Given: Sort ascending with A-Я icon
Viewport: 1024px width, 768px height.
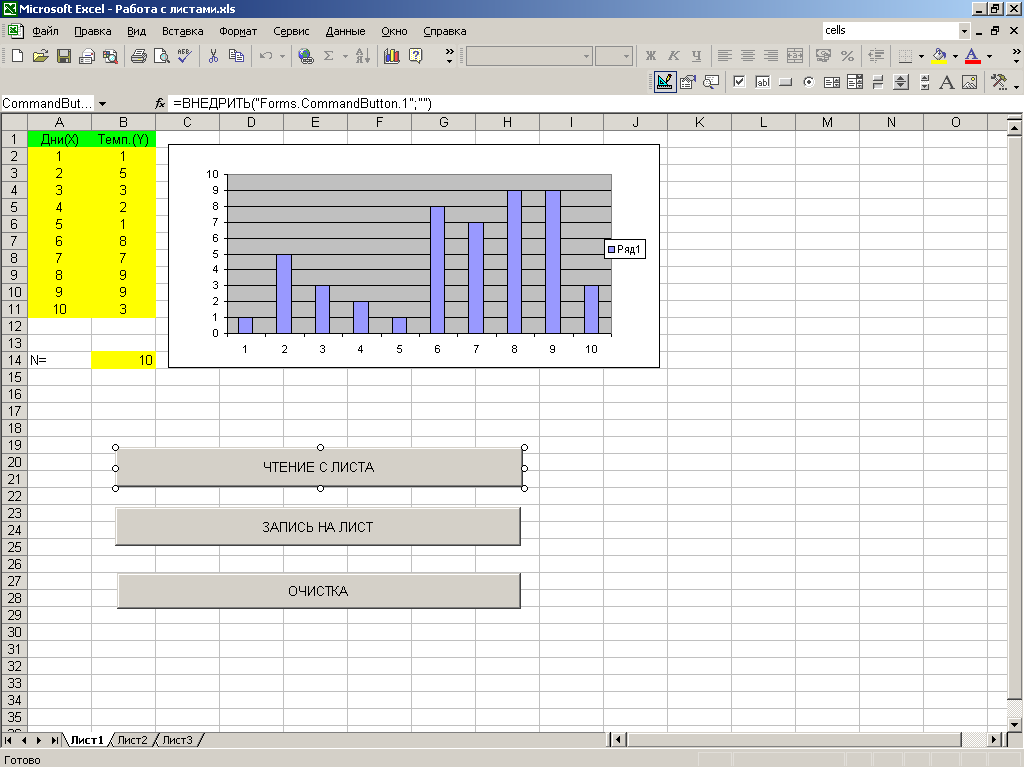Looking at the screenshot, I should [363, 56].
